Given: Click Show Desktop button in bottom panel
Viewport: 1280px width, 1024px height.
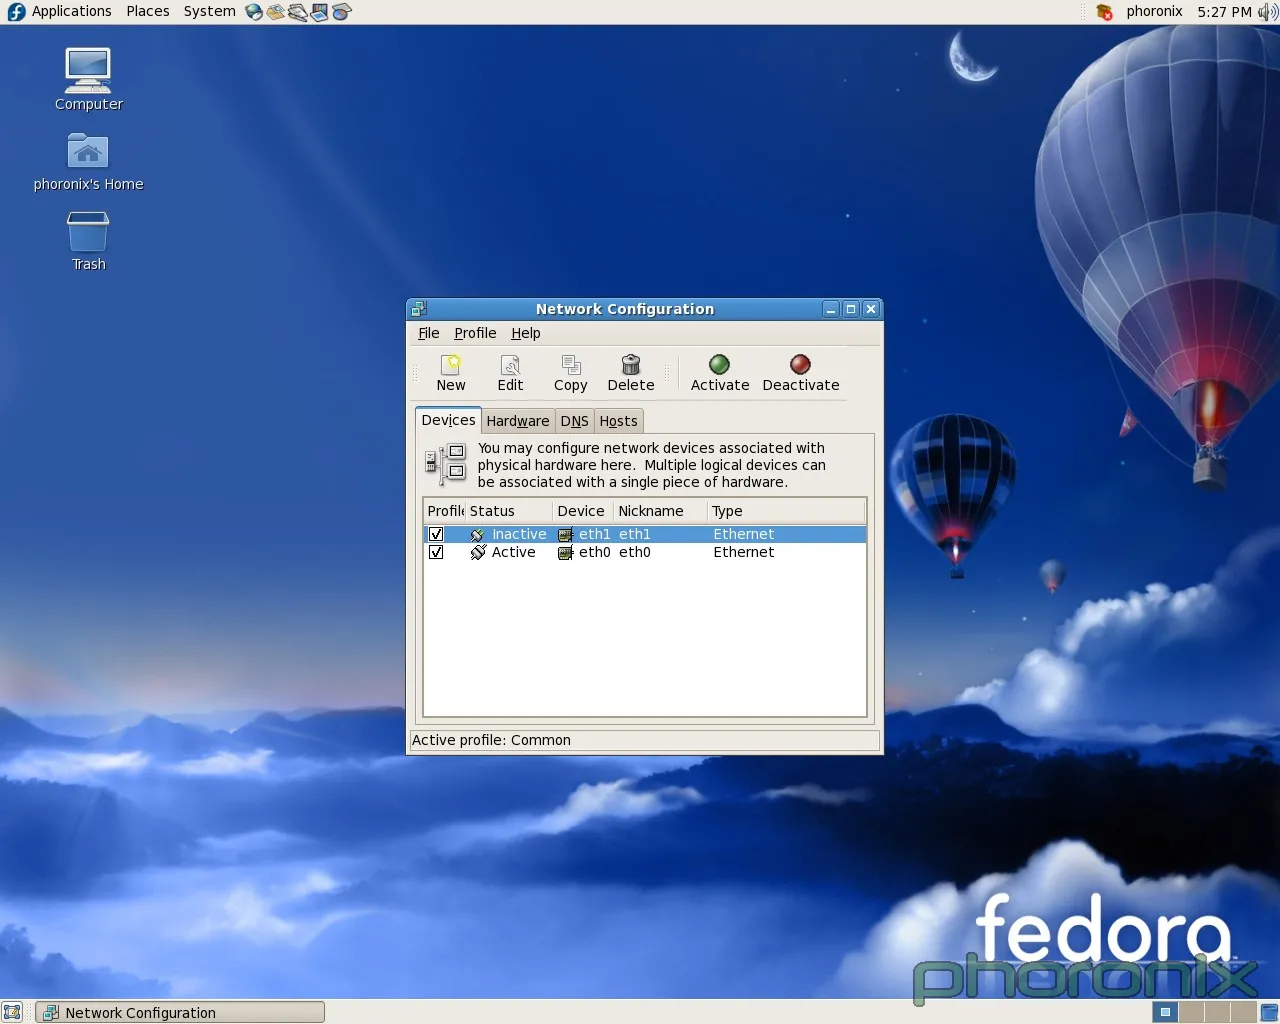Looking at the screenshot, I should click(12, 1012).
